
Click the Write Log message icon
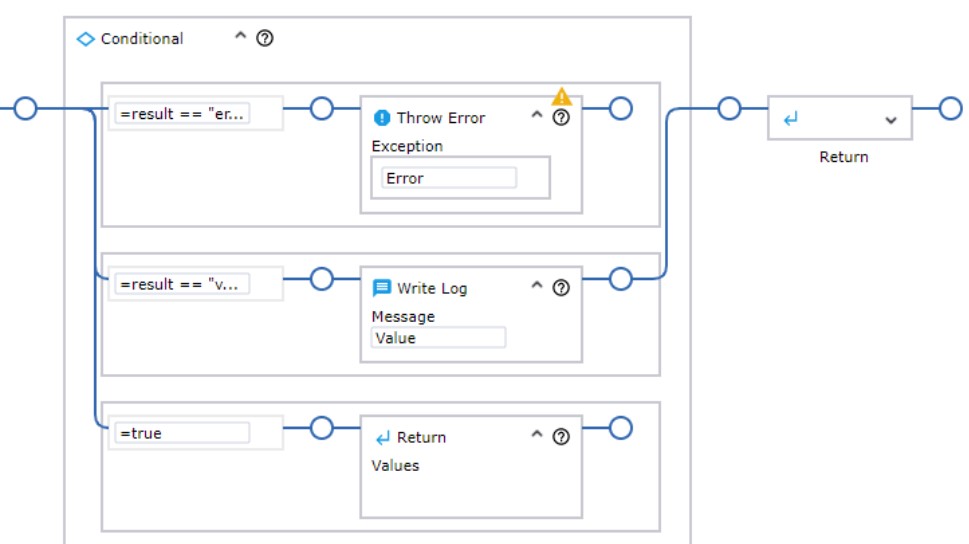[382, 288]
